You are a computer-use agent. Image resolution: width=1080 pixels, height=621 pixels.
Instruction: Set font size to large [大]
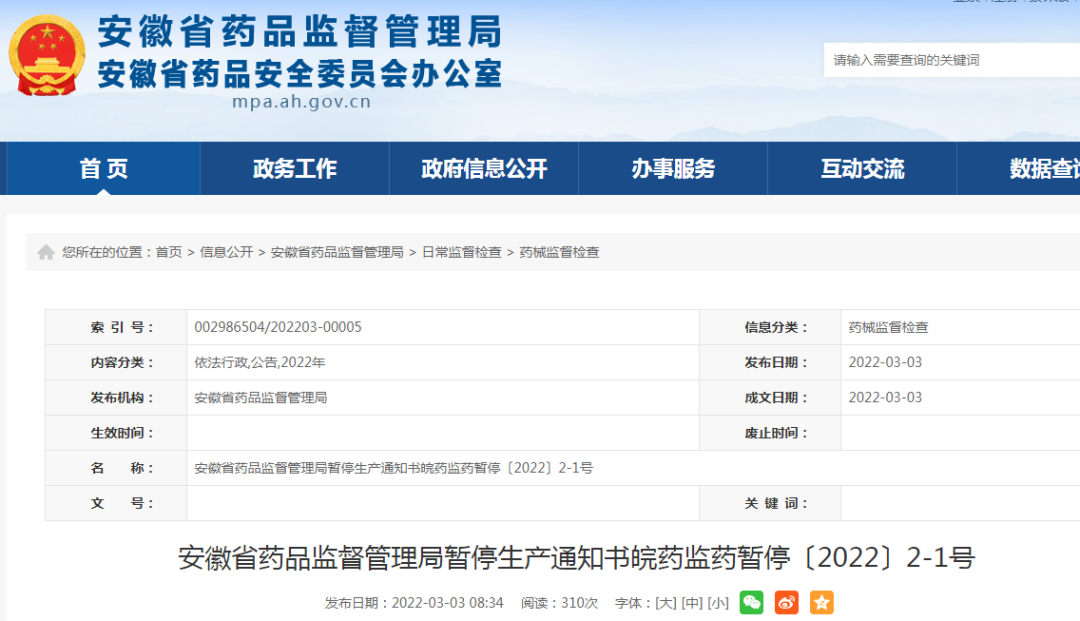point(665,603)
